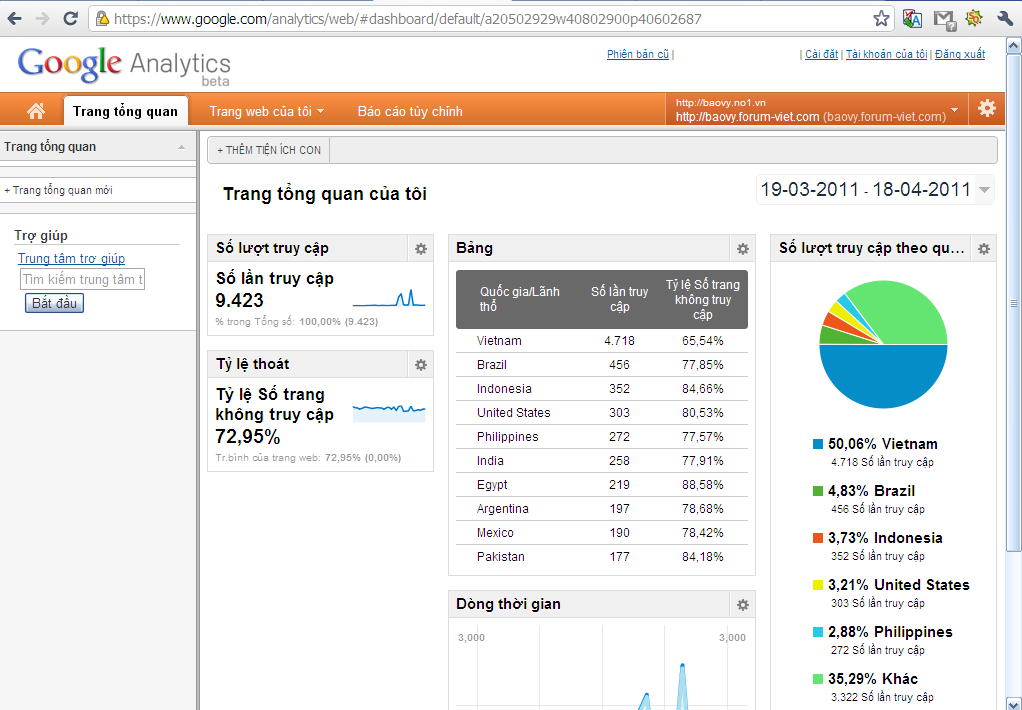This screenshot has height=710, width=1022.
Task: Open settings gear of Tỷ lệ thoát widget
Action: [421, 364]
